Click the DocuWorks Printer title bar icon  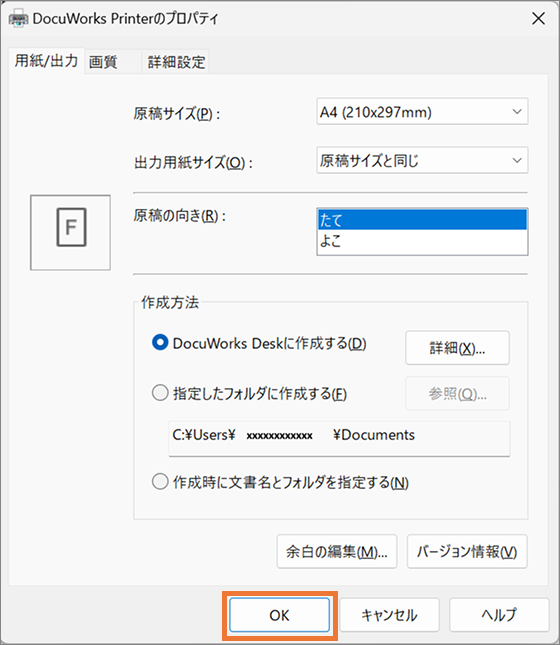point(18,19)
